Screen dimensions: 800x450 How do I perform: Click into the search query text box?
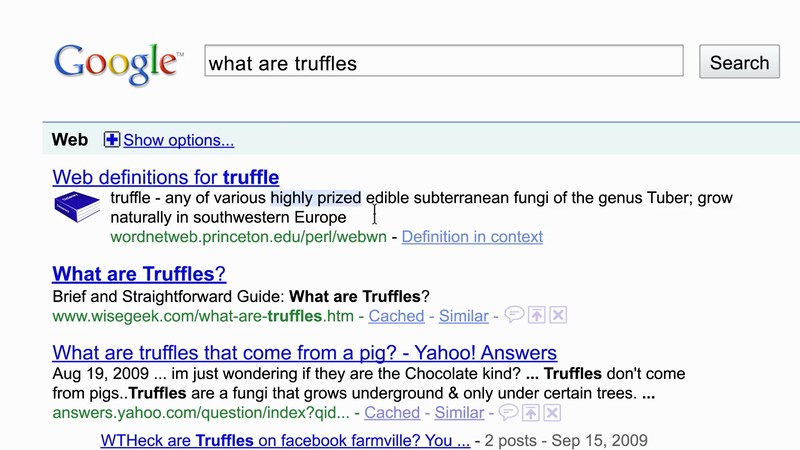coord(443,63)
